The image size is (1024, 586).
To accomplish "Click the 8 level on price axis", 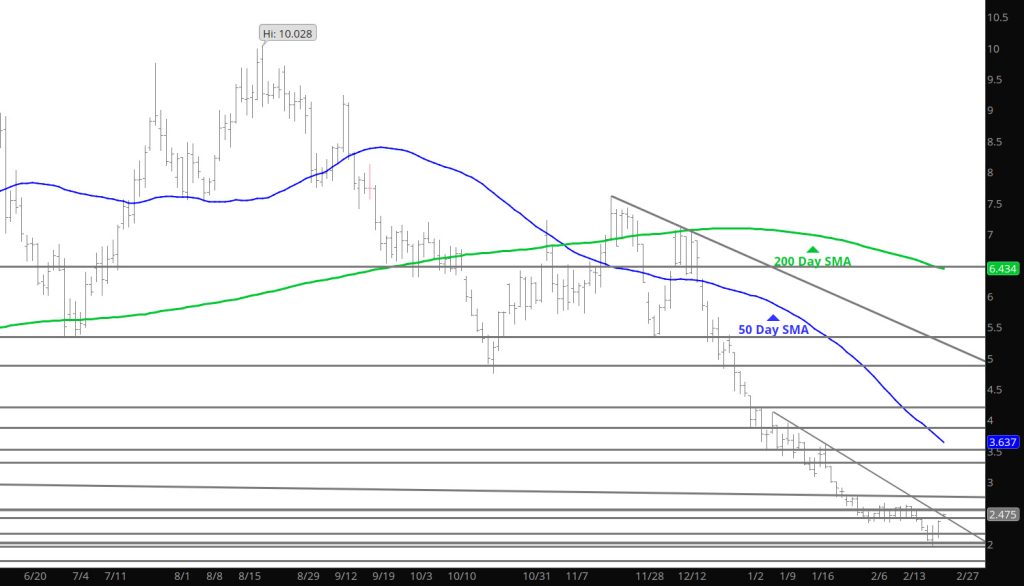I will click(990, 173).
